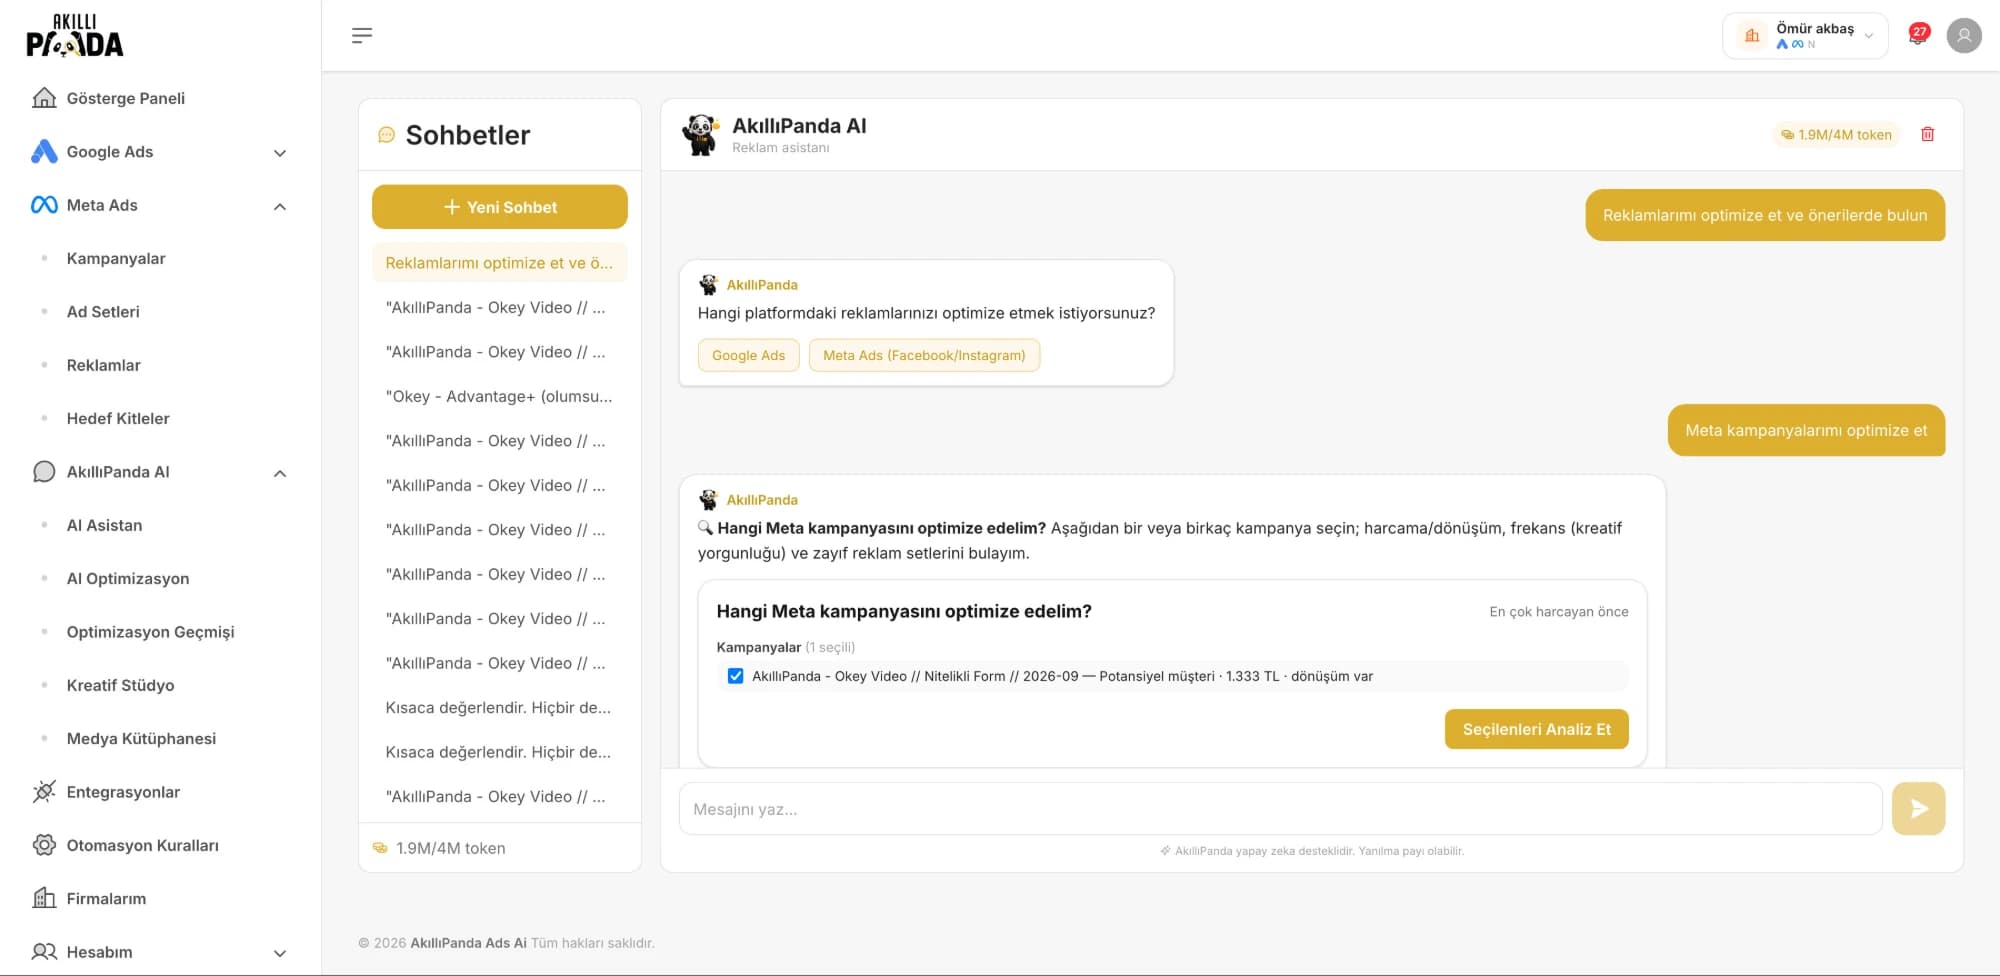
Task: Choose the Google Ads option chip
Action: (x=748, y=355)
